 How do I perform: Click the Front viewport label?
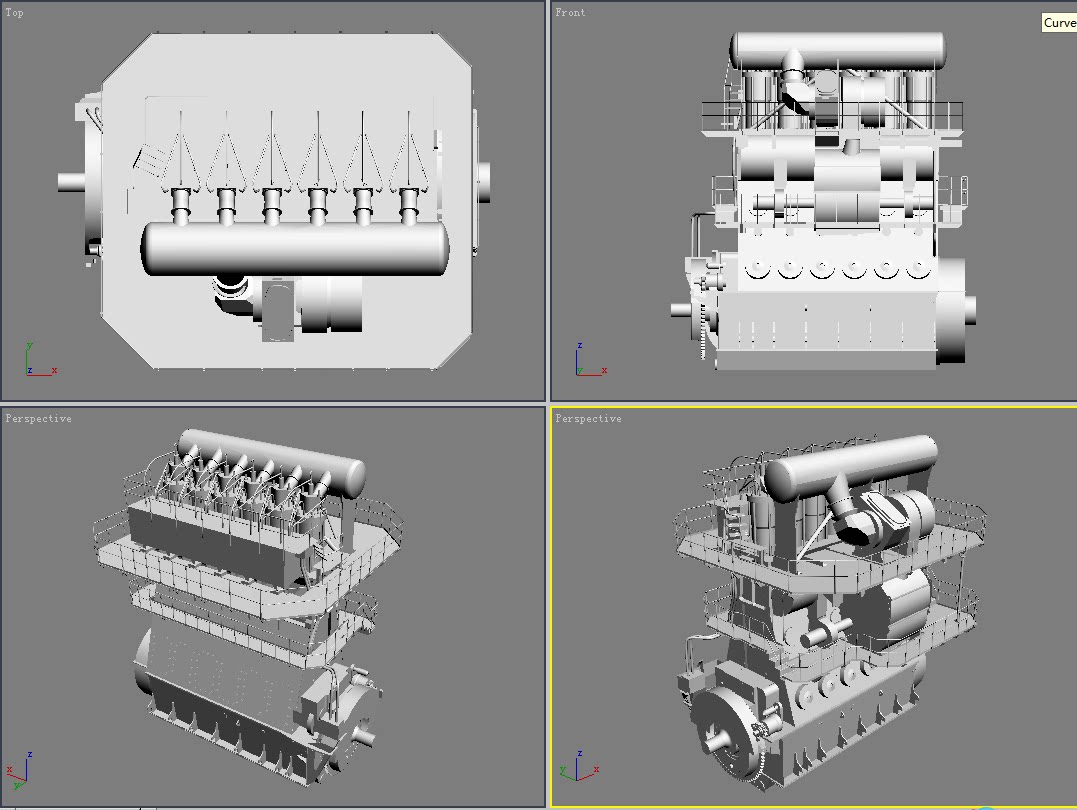[x=570, y=12]
